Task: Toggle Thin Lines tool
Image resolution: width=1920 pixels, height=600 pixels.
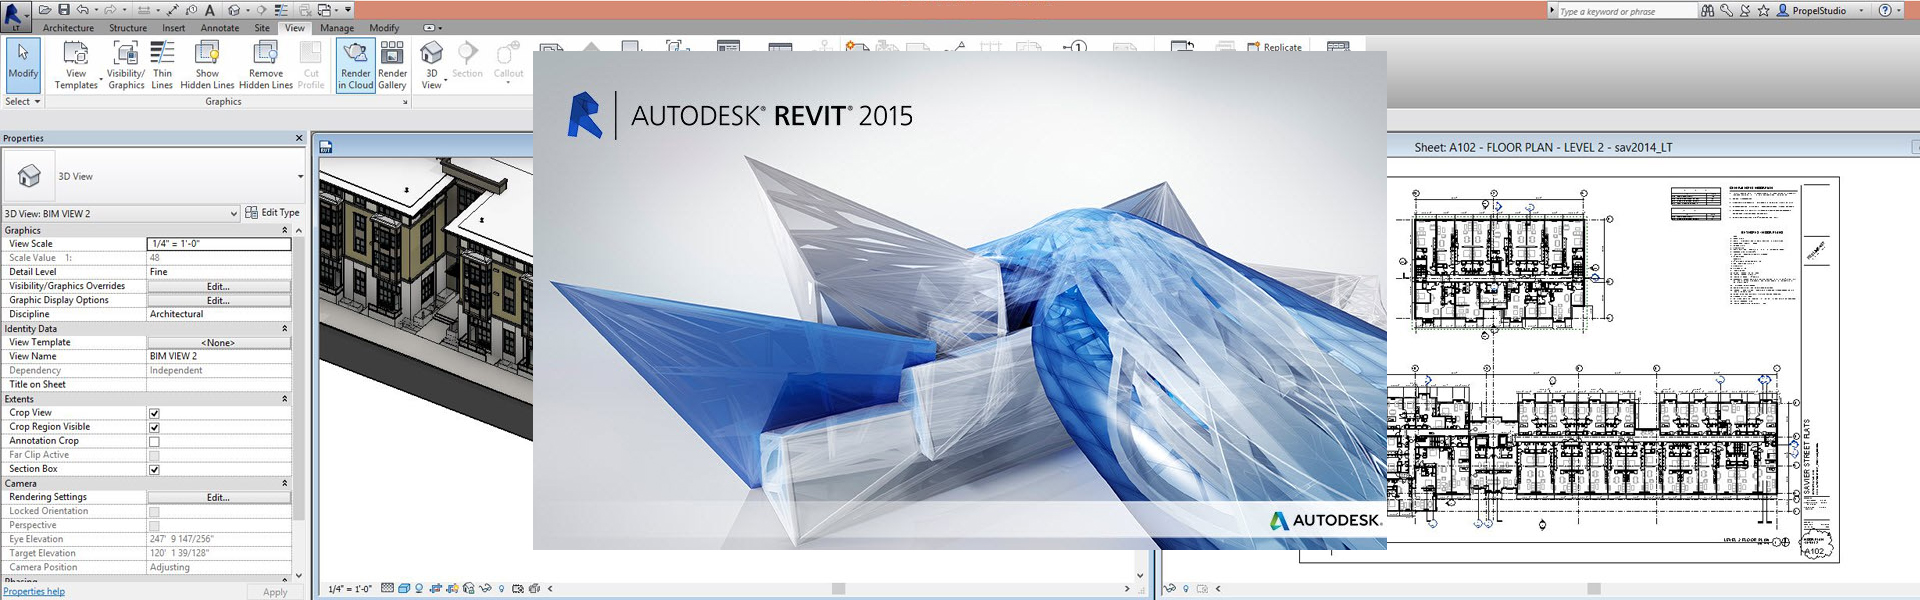Action: 162,65
